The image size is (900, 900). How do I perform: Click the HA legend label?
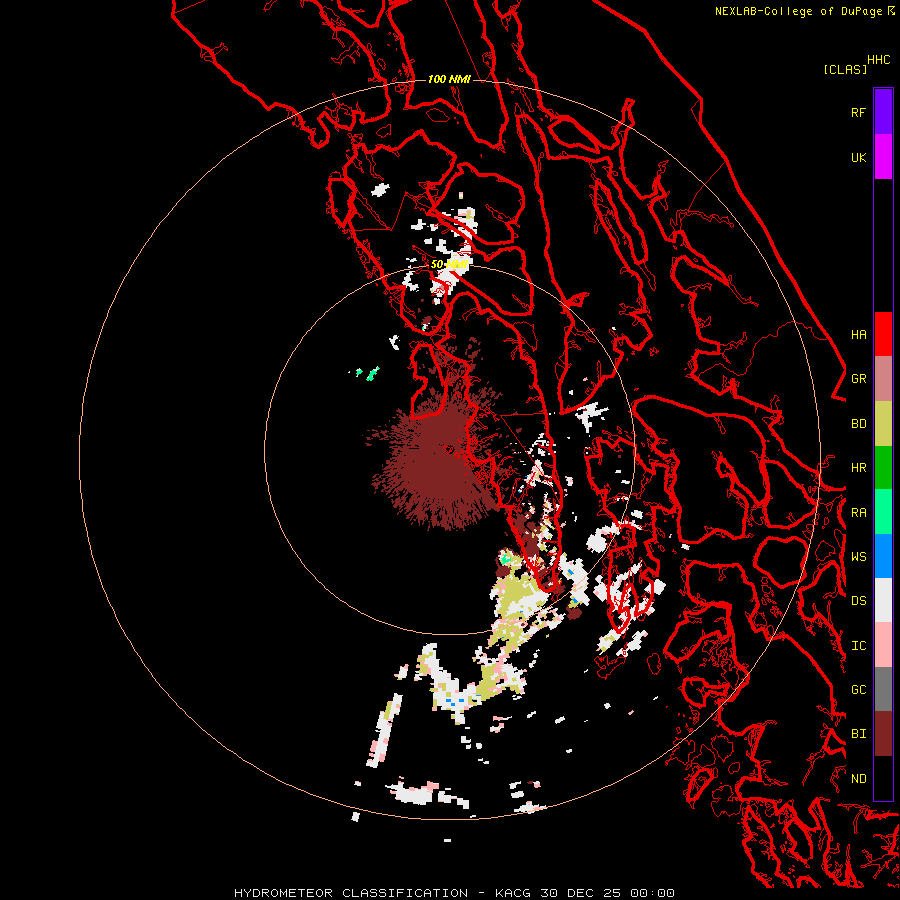coord(858,334)
